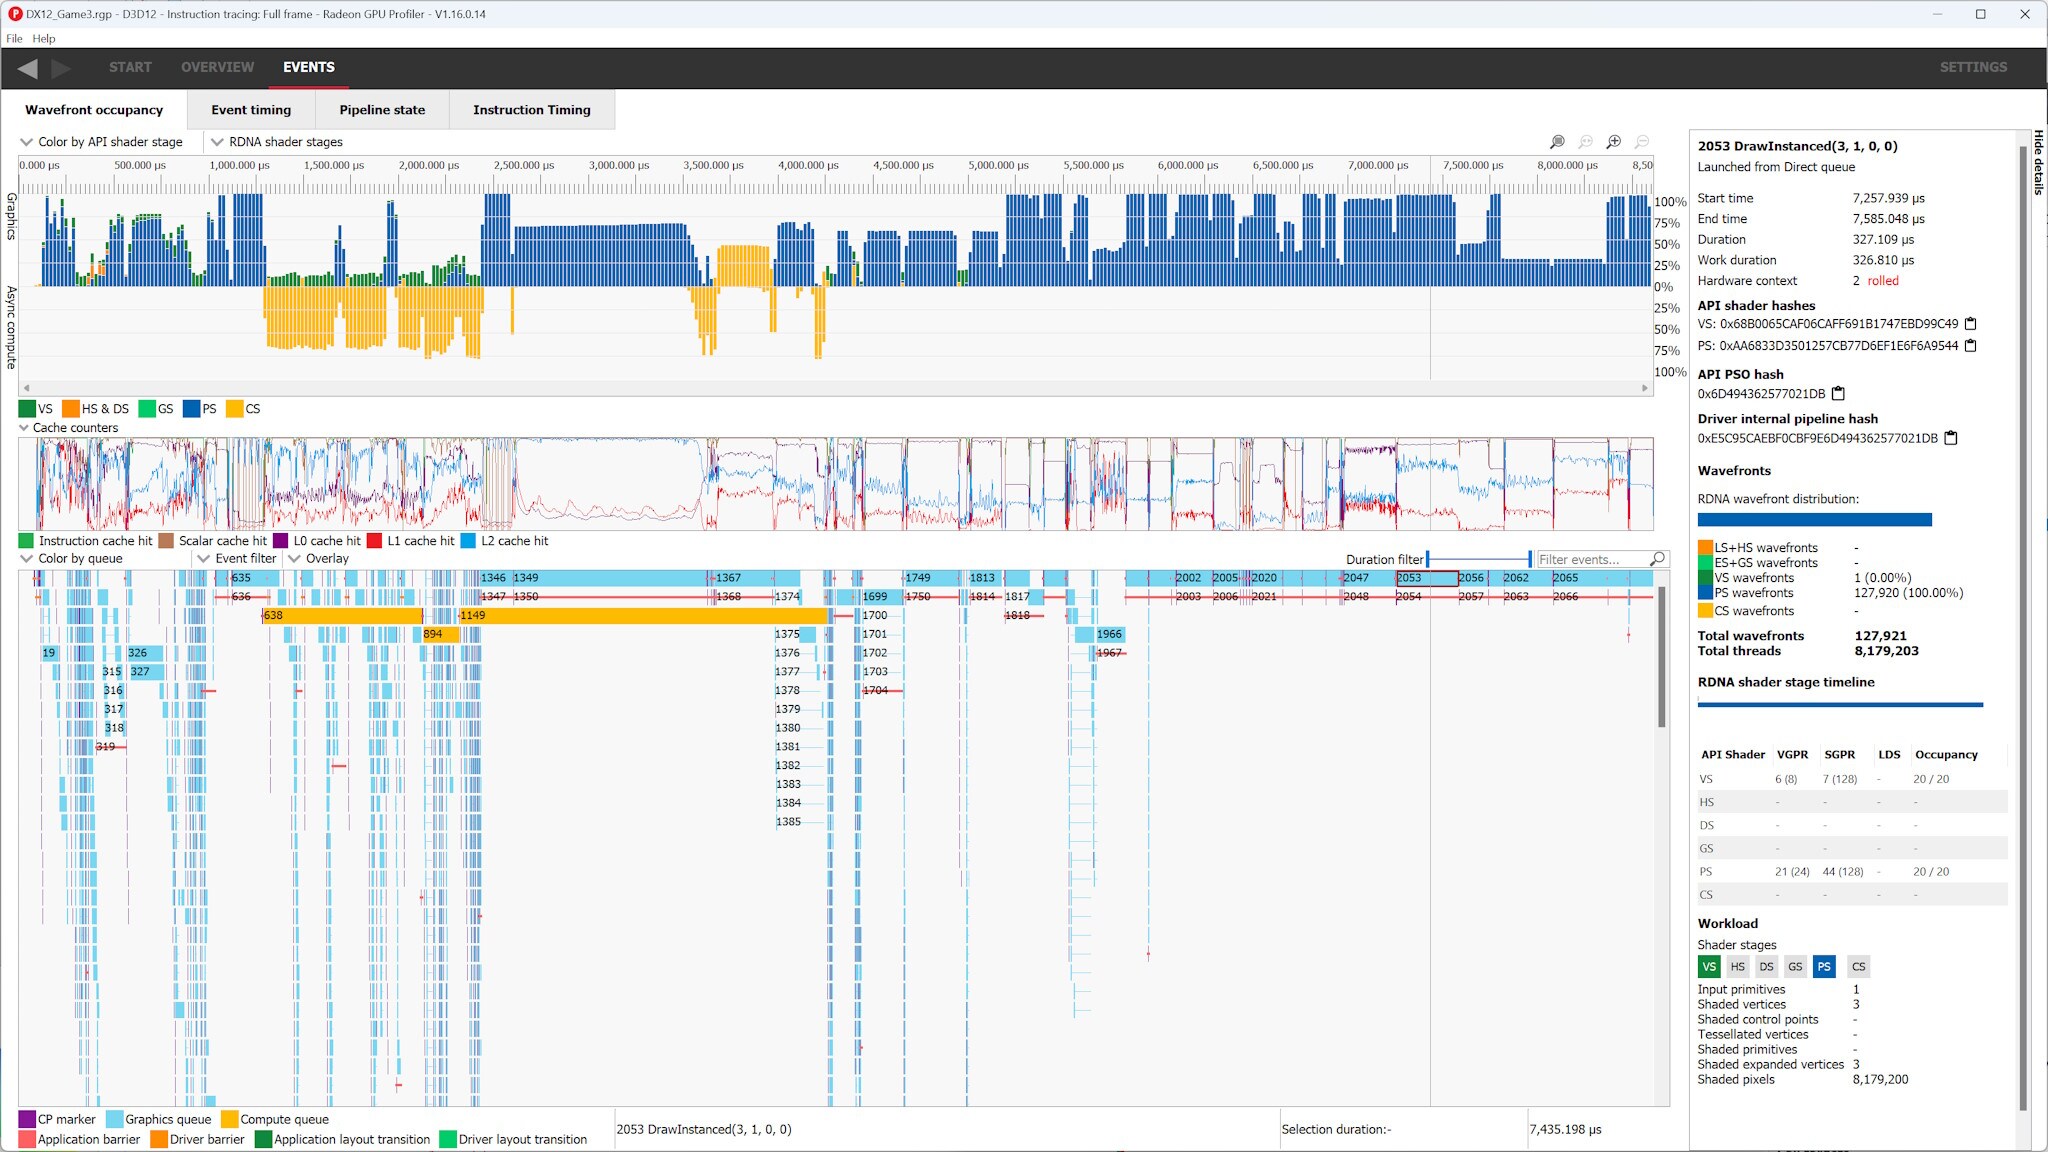The height and width of the screenshot is (1152, 2048).
Task: Click the zoom in magnifier icon
Action: (1613, 142)
